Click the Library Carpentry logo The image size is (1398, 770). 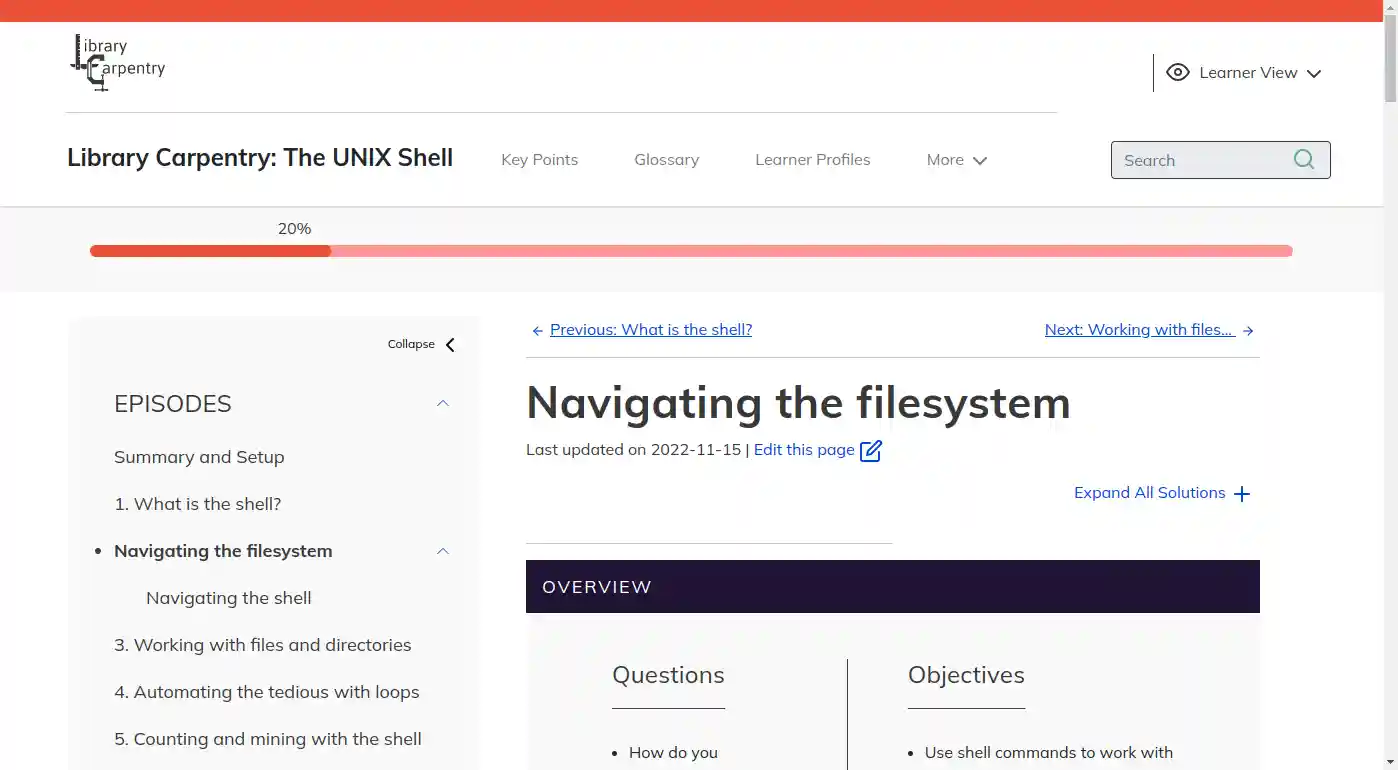[116, 61]
